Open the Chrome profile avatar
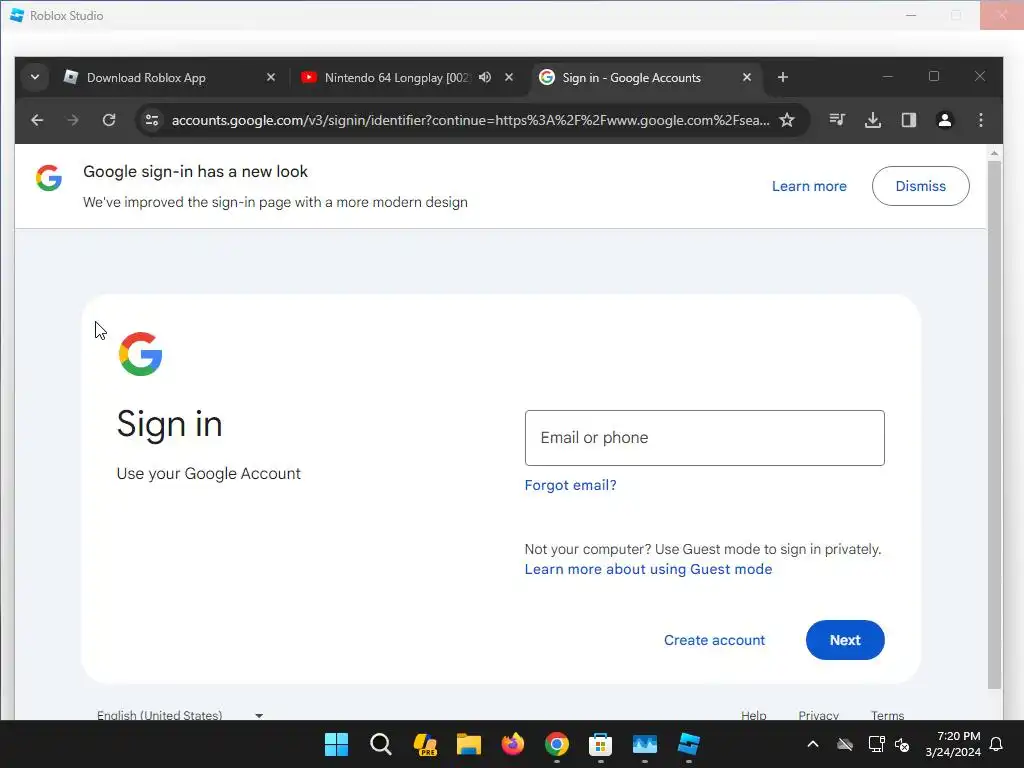The image size is (1024, 768). pyautogui.click(x=944, y=120)
